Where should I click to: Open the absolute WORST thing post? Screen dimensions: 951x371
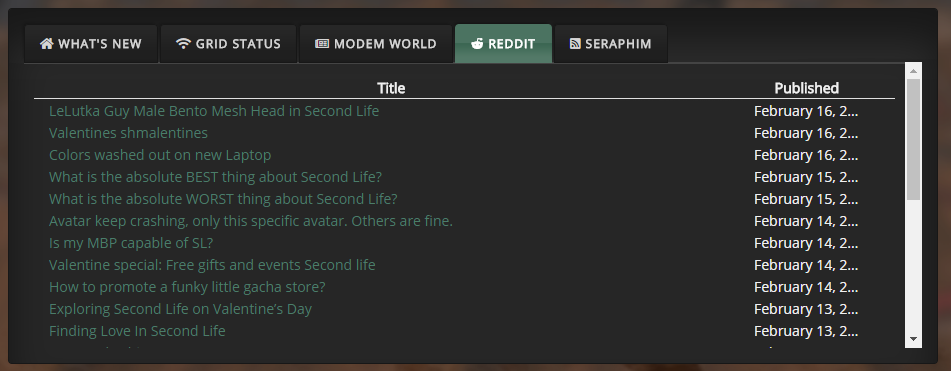pyautogui.click(x=223, y=199)
